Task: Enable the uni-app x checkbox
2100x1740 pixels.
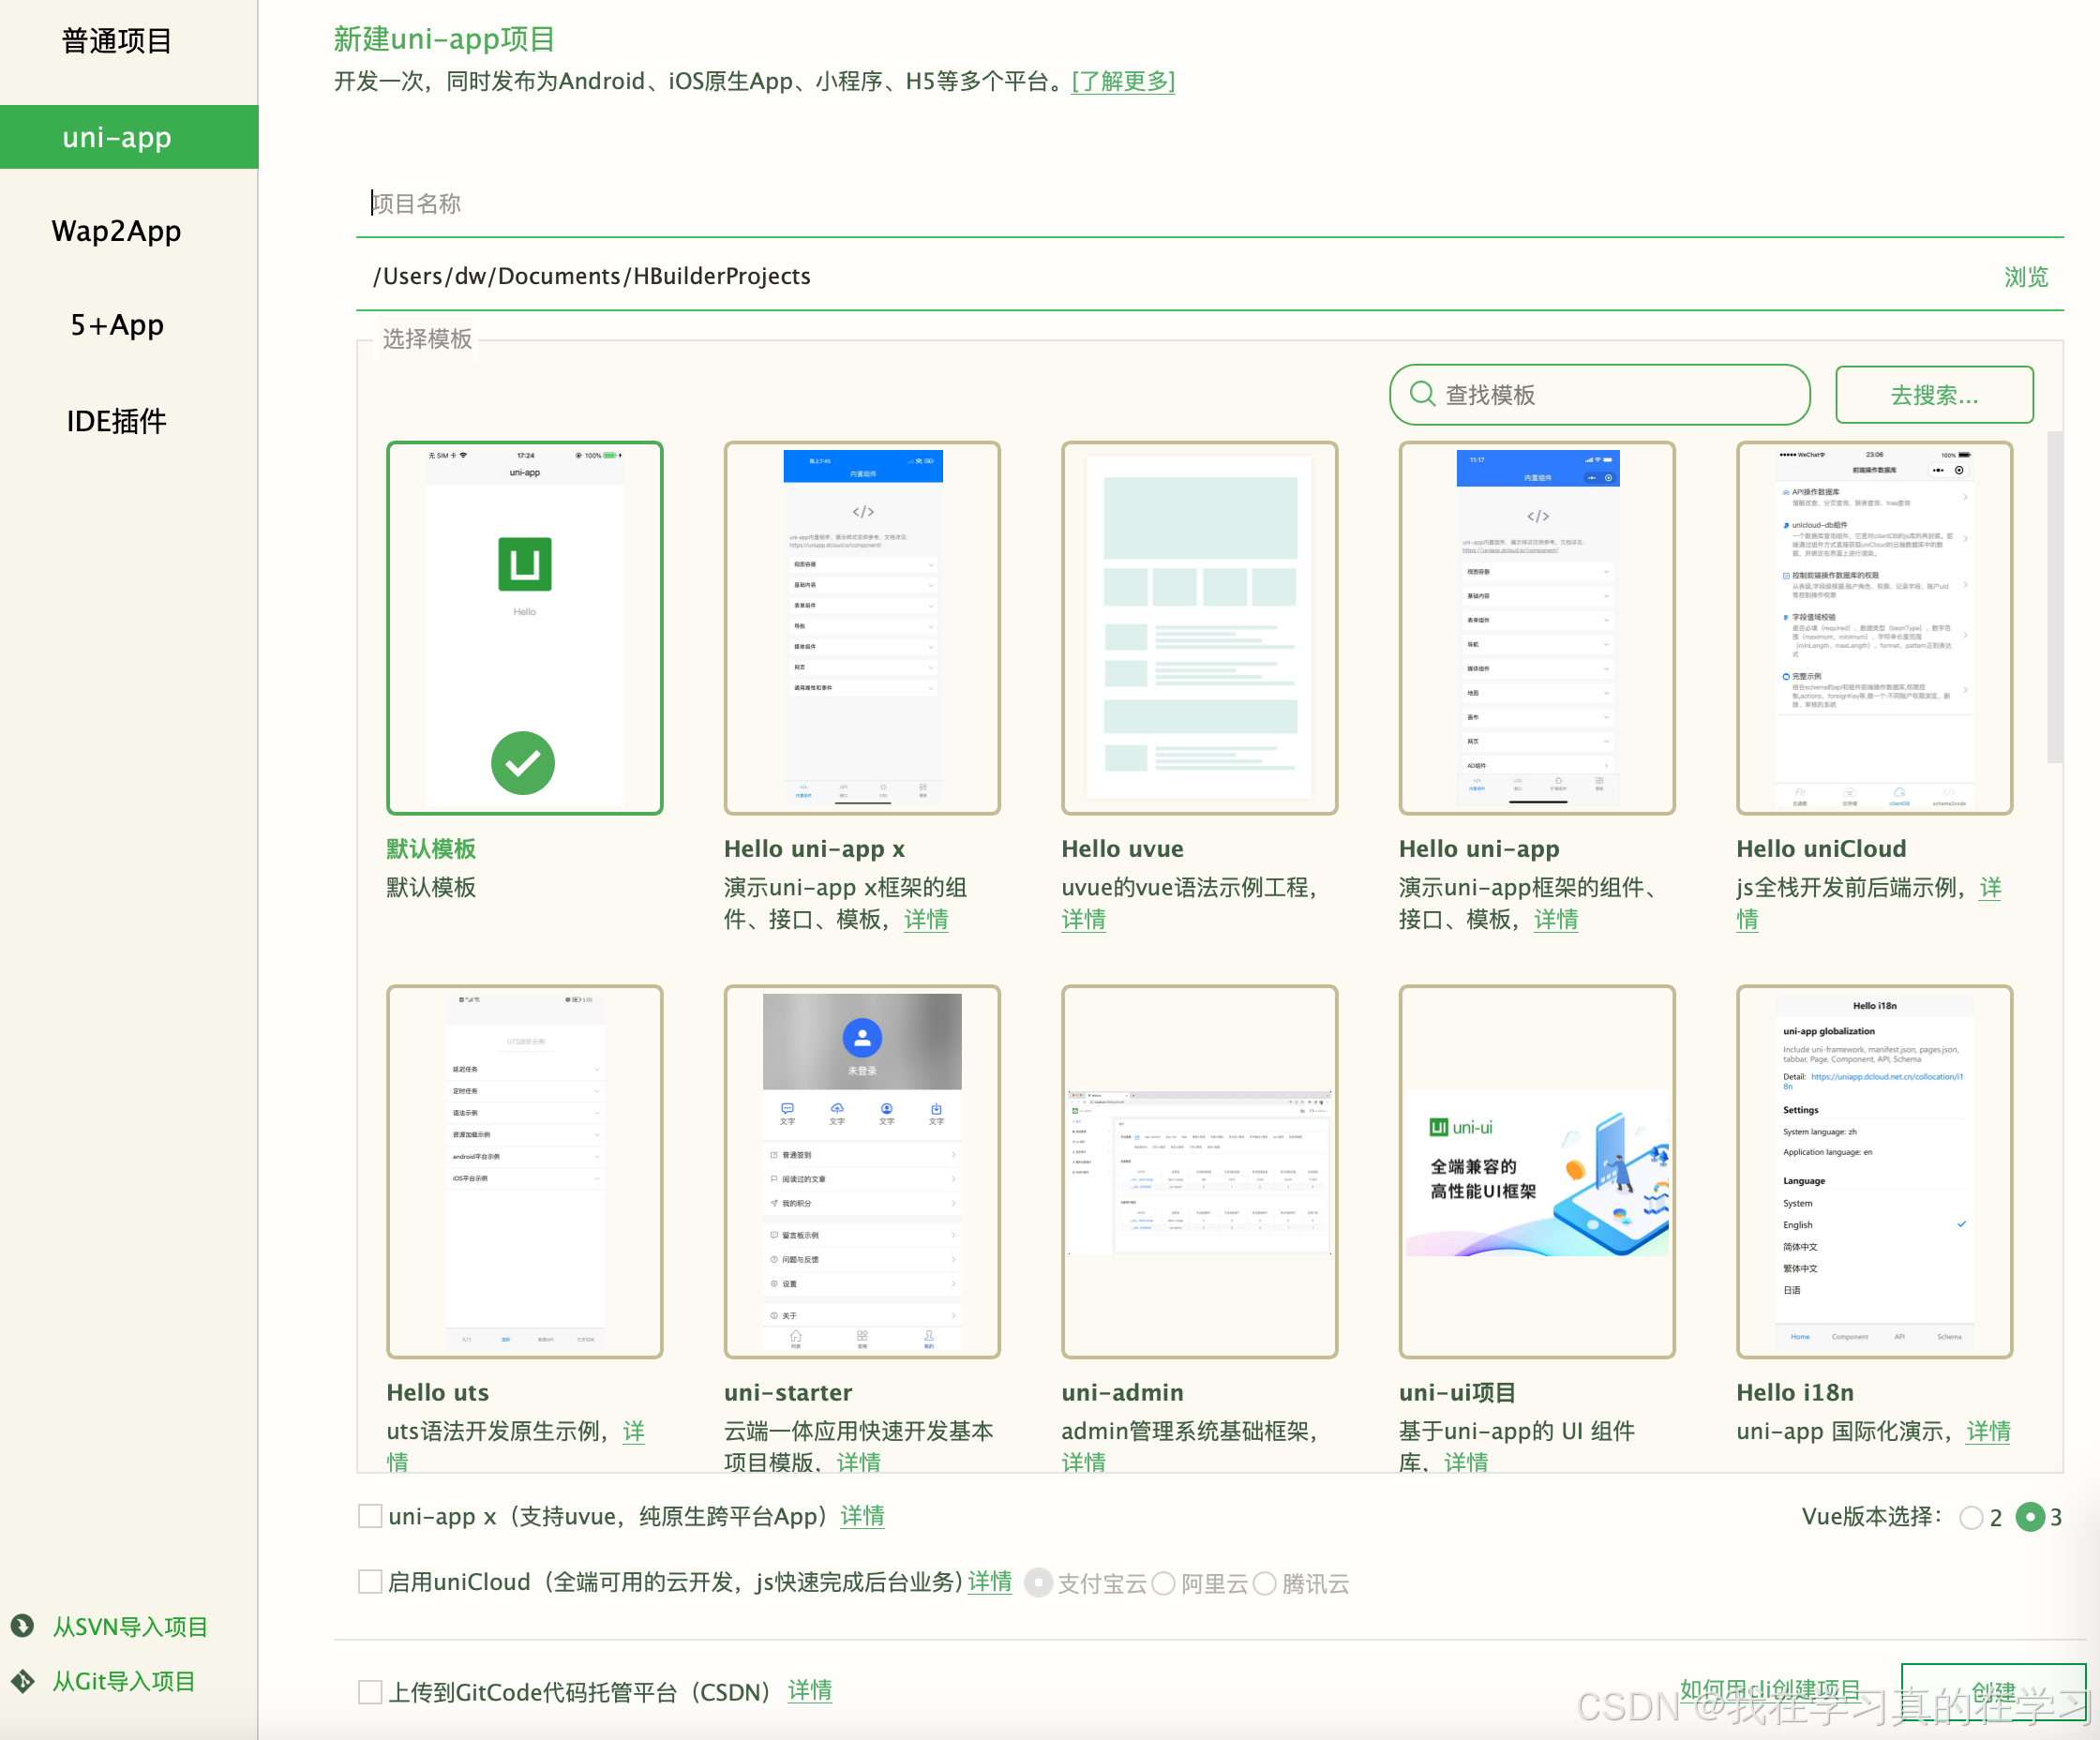Action: point(370,1516)
